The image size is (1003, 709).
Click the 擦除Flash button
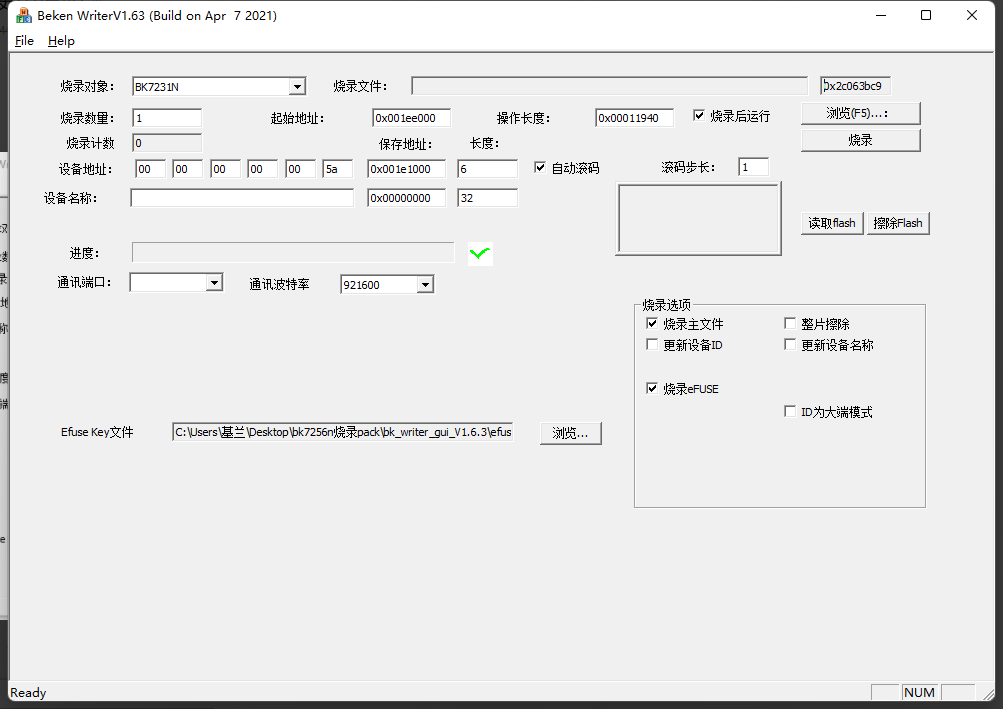[897, 223]
